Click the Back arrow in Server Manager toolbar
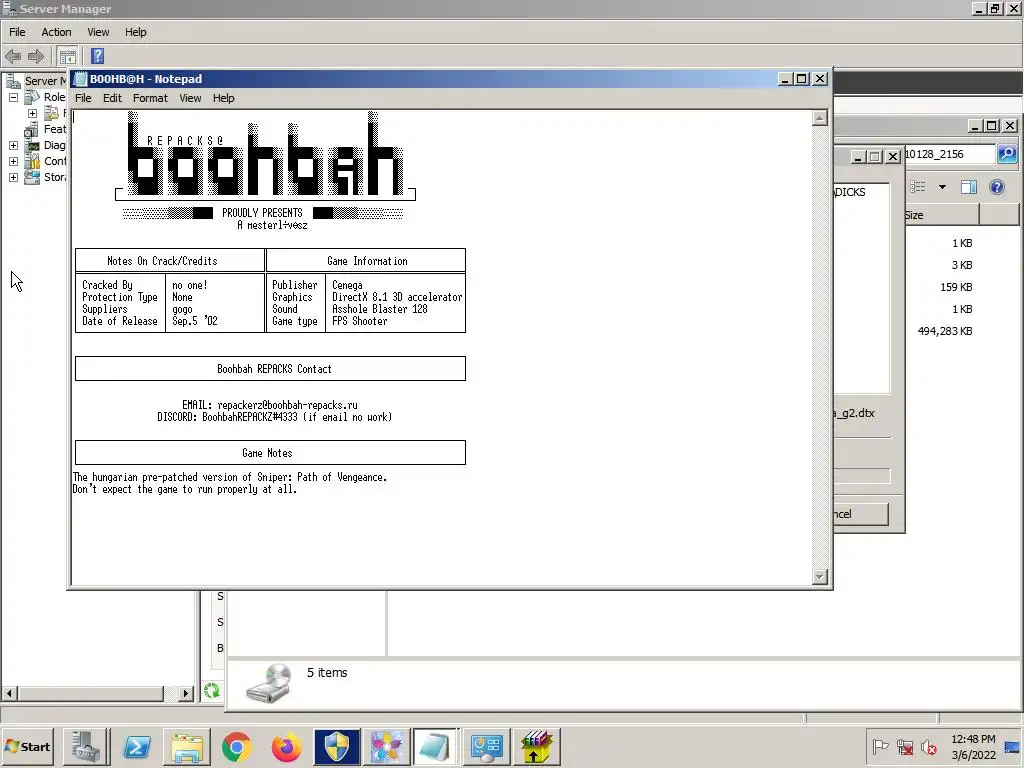Viewport: 1024px width, 768px height. pos(13,56)
